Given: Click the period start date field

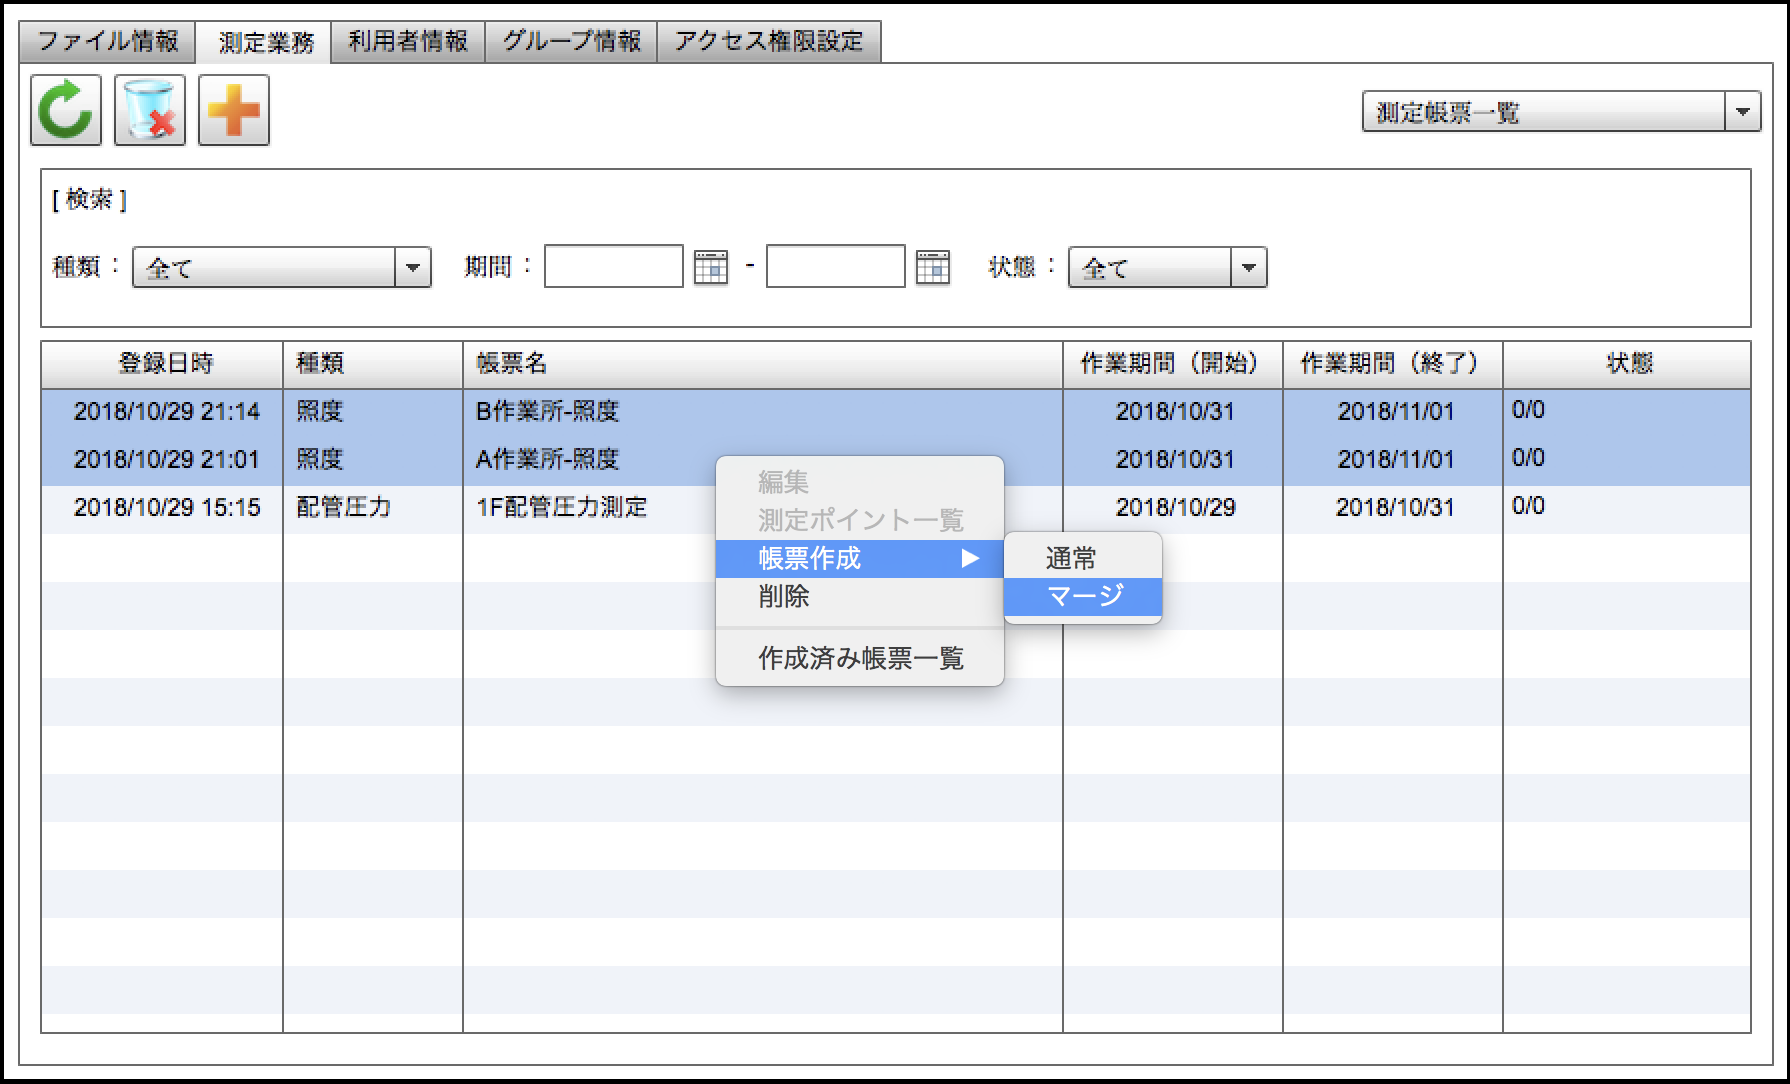Looking at the screenshot, I should [x=613, y=268].
